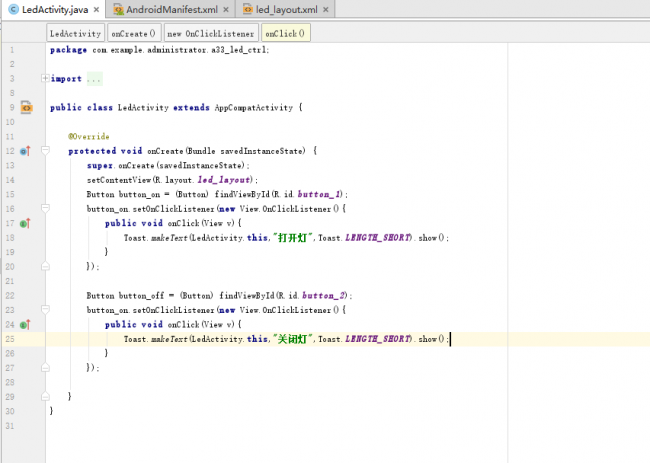This screenshot has height=463, width=650.
Task: Collapse the onCreate method fold at line 12
Action: 45,150
